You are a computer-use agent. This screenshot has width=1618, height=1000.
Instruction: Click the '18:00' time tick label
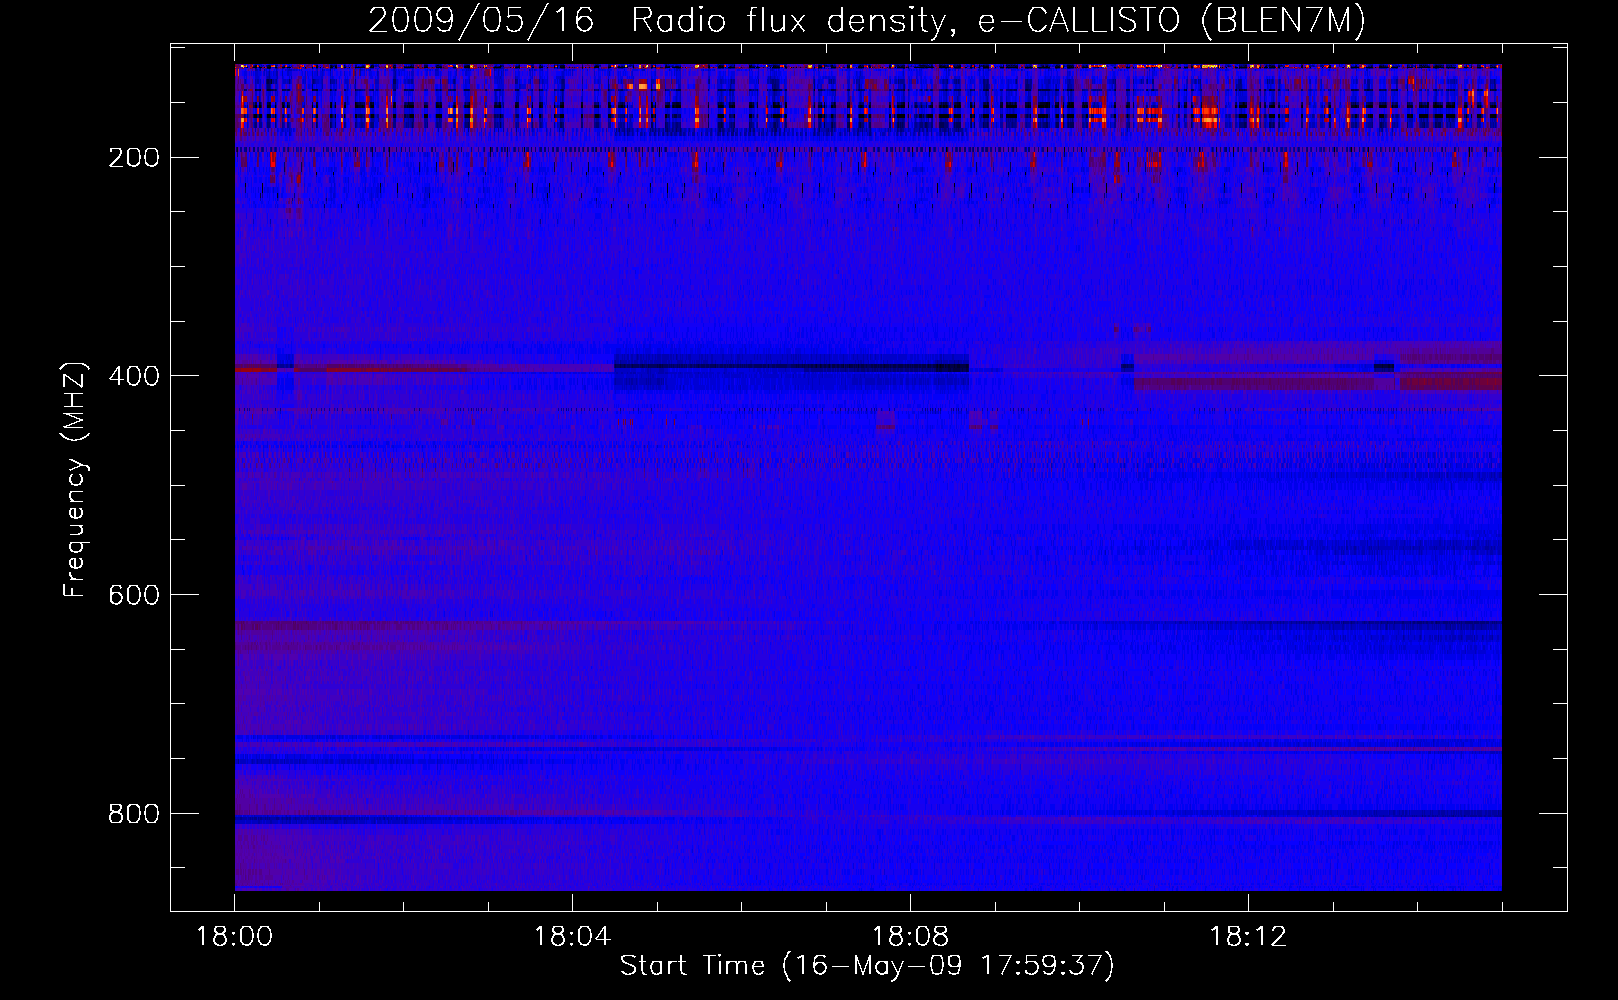pos(234,937)
